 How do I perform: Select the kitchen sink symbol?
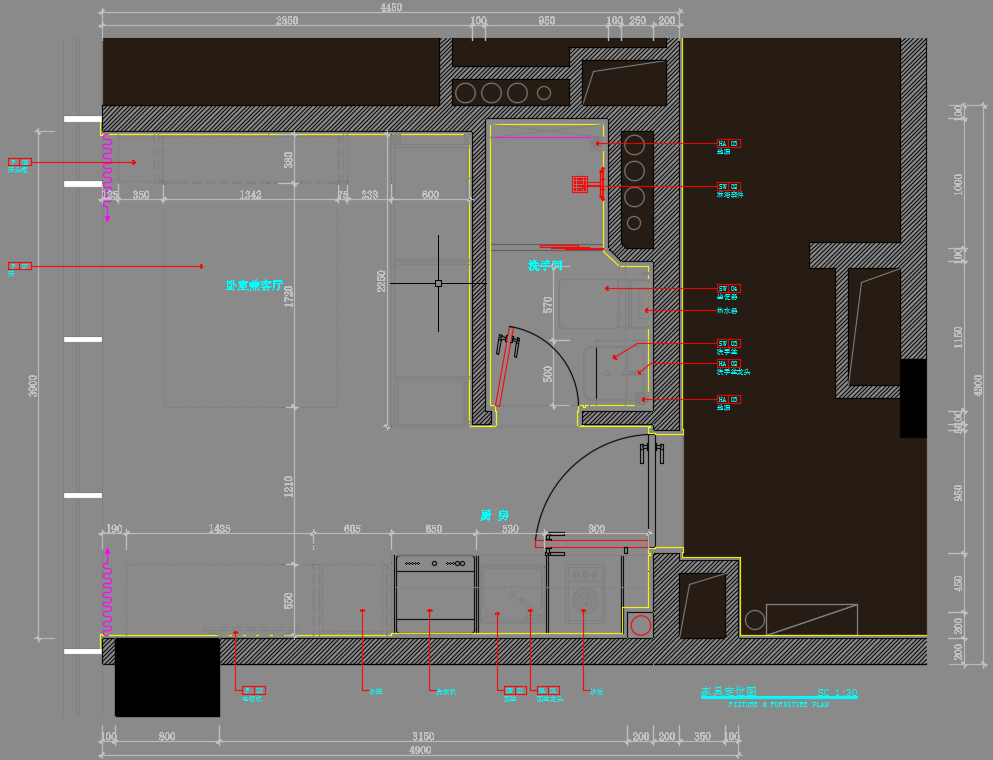514,597
